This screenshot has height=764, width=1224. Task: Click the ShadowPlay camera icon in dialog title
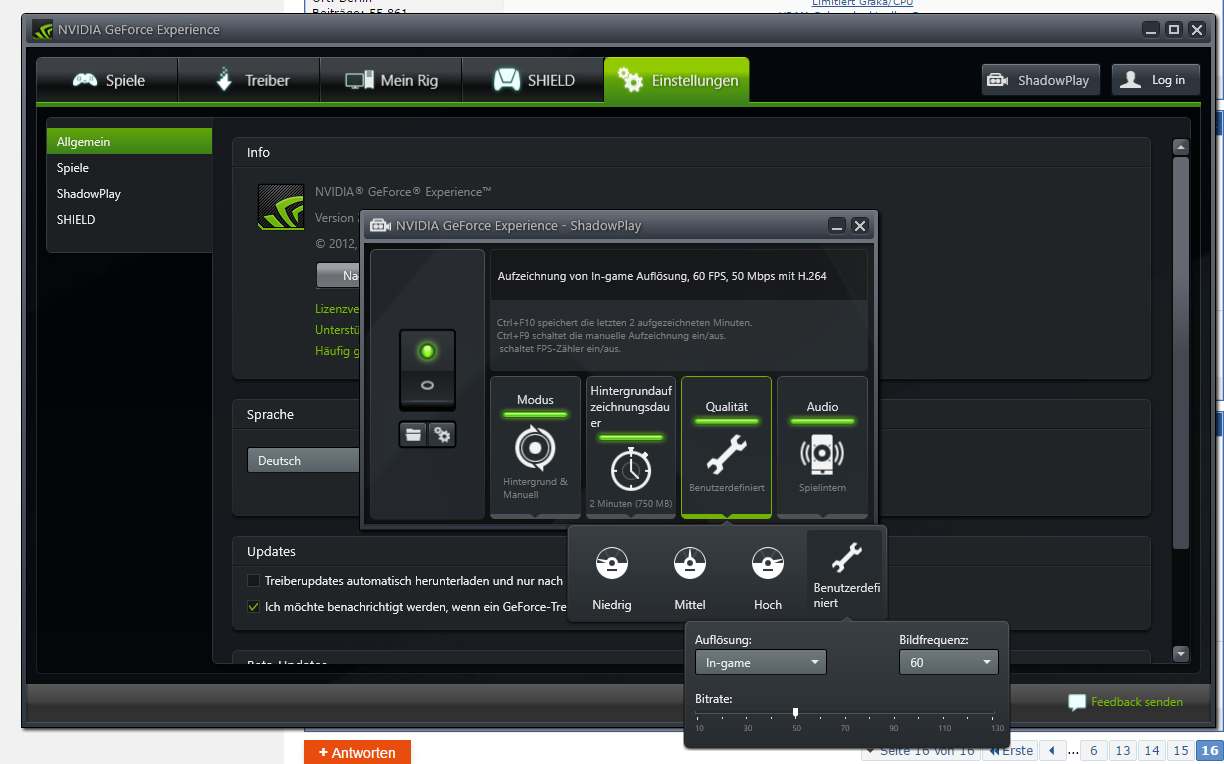click(380, 225)
